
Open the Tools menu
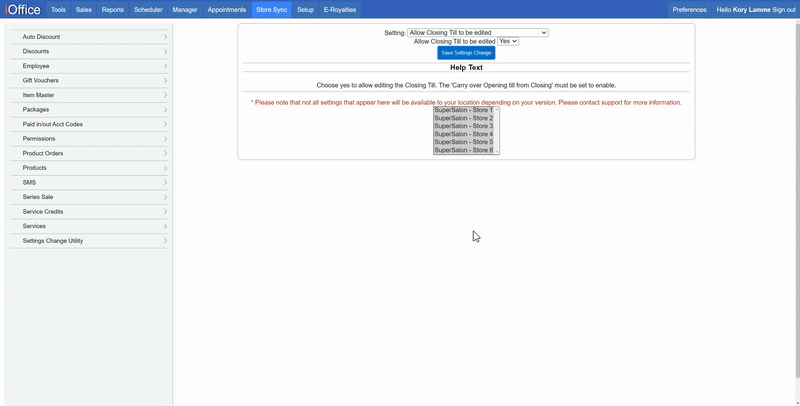pos(58,10)
